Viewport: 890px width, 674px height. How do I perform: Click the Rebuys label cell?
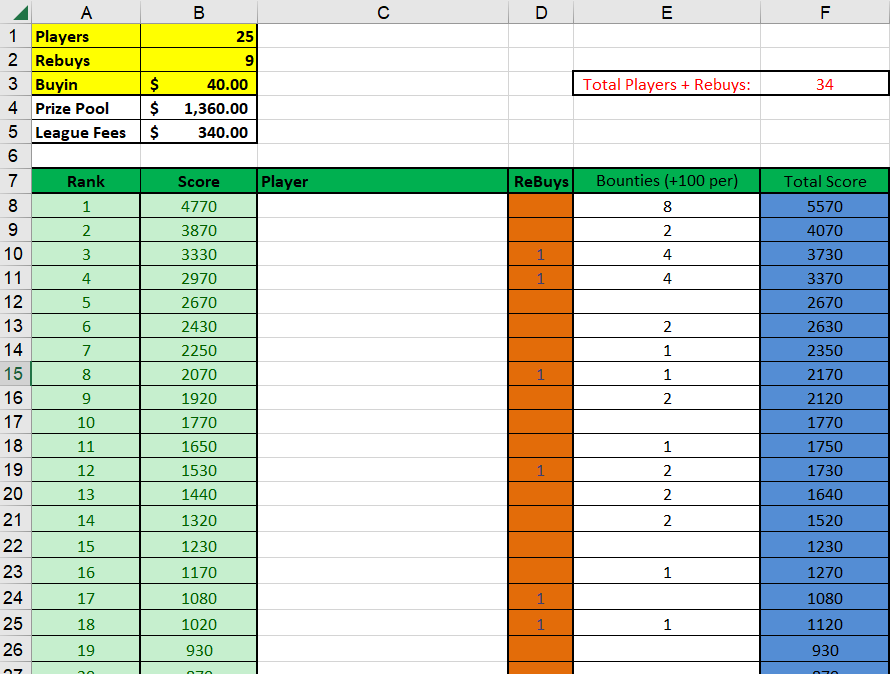coord(86,60)
